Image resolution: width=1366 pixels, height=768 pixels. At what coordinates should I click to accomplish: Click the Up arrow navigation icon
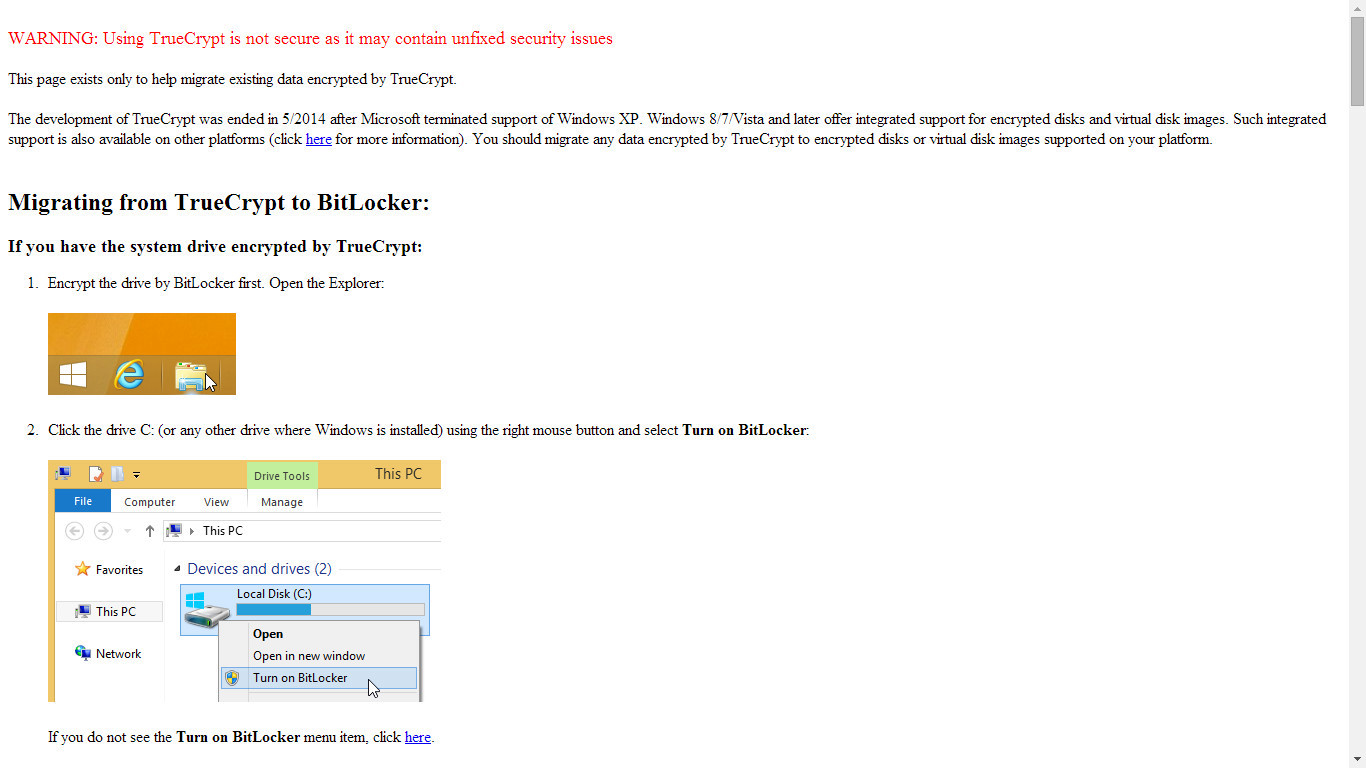pos(150,531)
